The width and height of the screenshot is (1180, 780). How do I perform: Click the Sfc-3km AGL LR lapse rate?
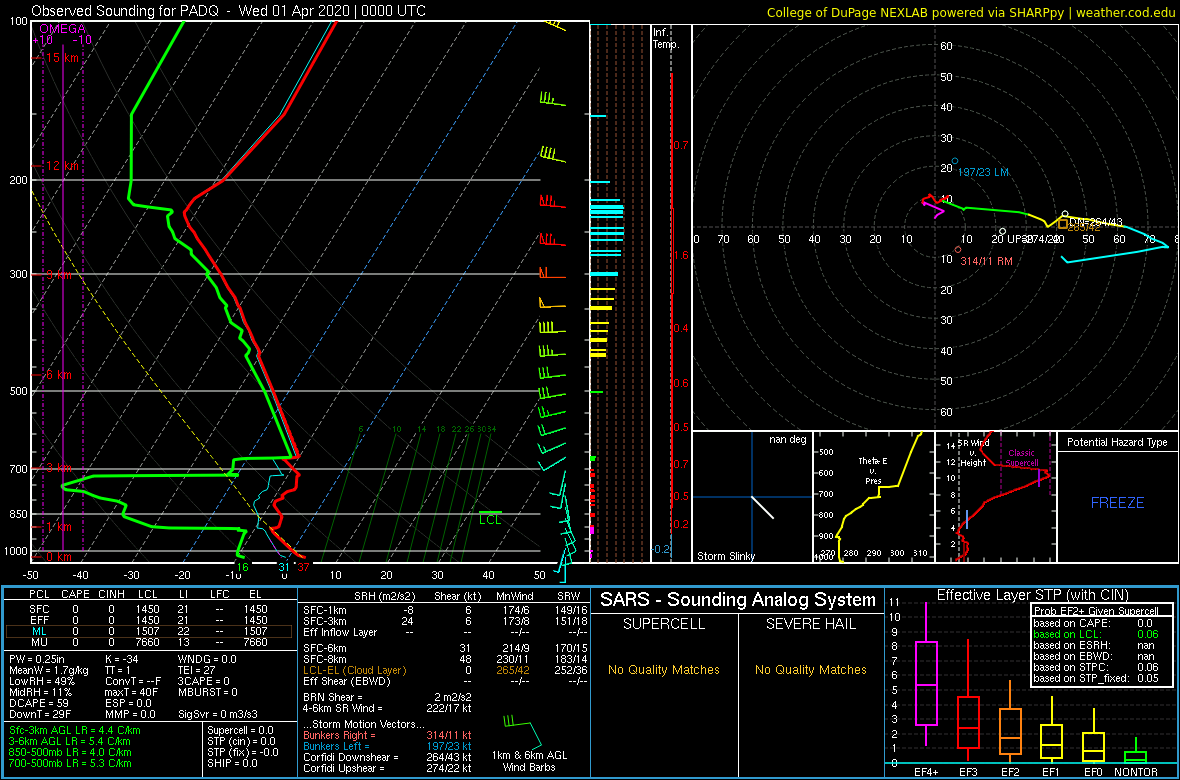(x=75, y=730)
